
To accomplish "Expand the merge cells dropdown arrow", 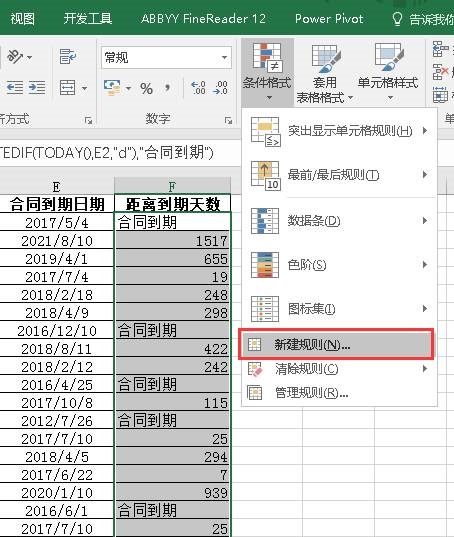I will (85, 88).
